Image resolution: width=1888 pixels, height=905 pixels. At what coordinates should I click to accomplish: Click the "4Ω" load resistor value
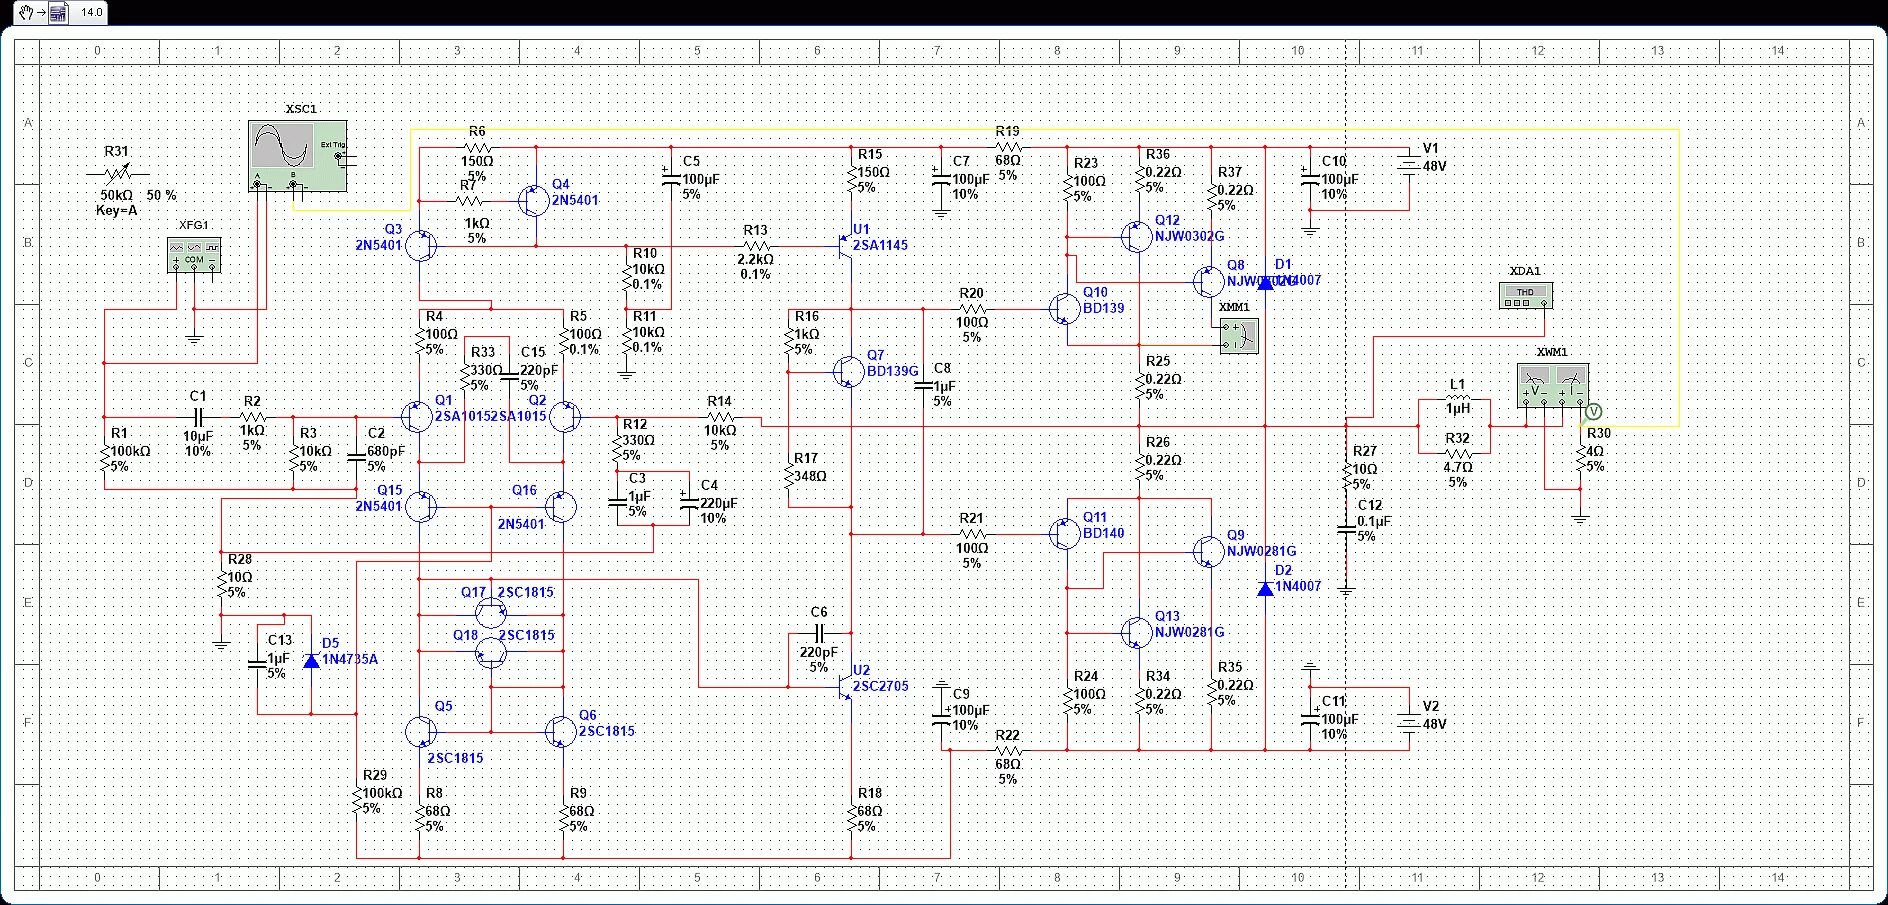coord(1594,451)
